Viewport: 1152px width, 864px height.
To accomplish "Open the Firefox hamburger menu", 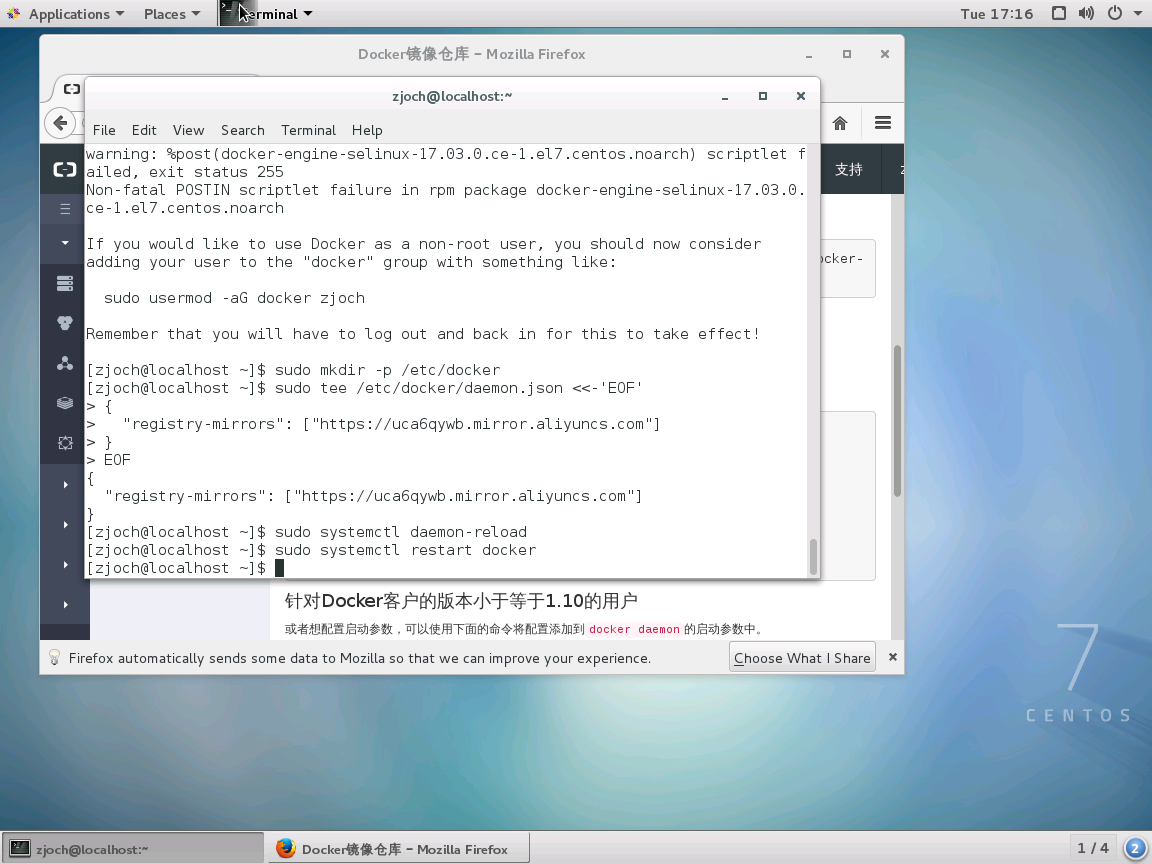I will pos(882,122).
